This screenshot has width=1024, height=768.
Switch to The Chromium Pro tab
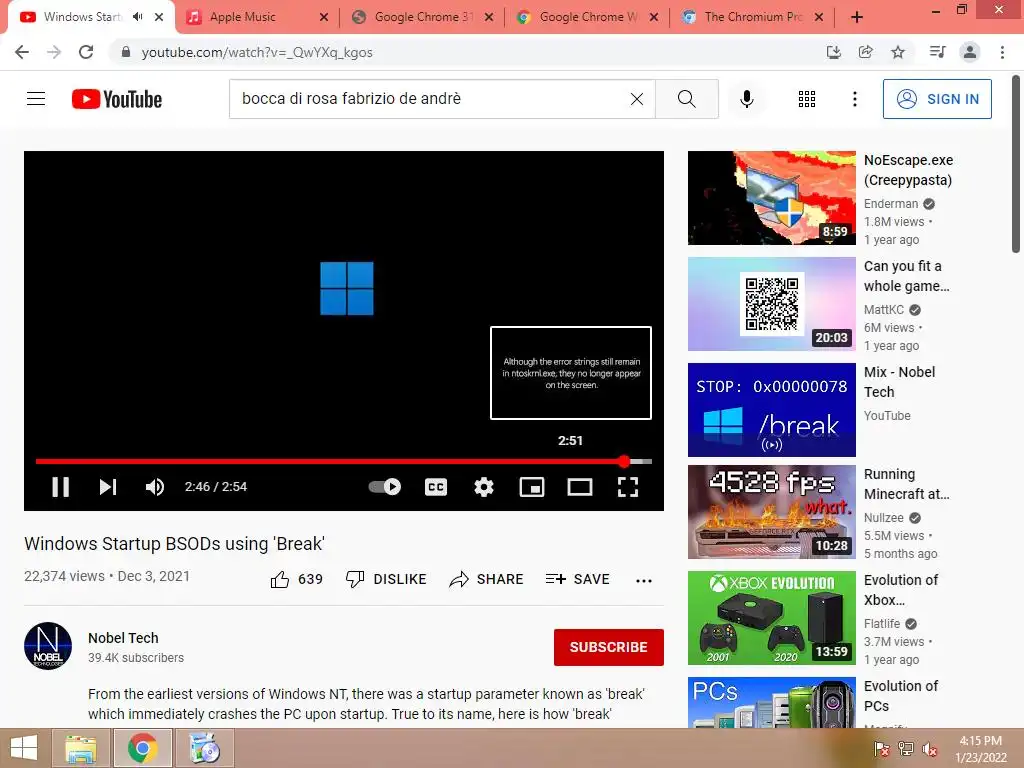click(x=753, y=17)
